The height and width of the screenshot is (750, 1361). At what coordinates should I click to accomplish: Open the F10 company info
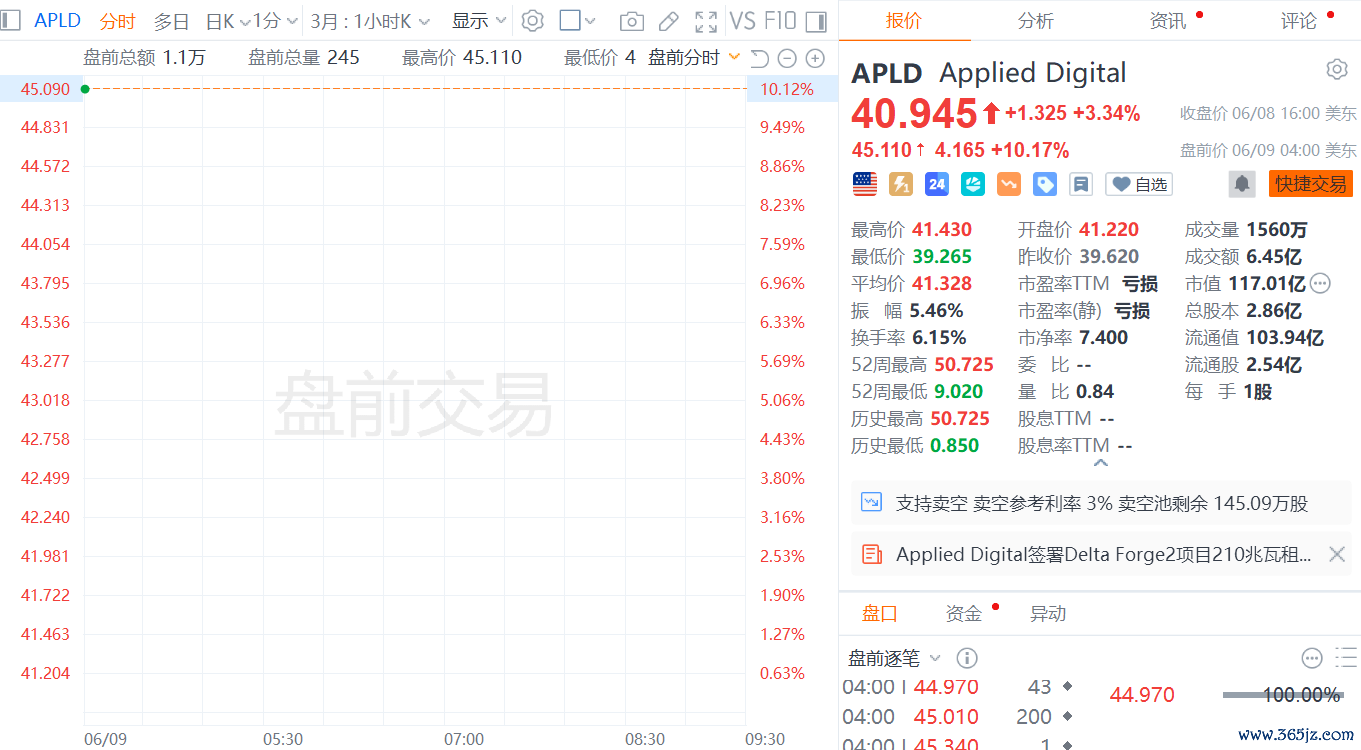780,20
